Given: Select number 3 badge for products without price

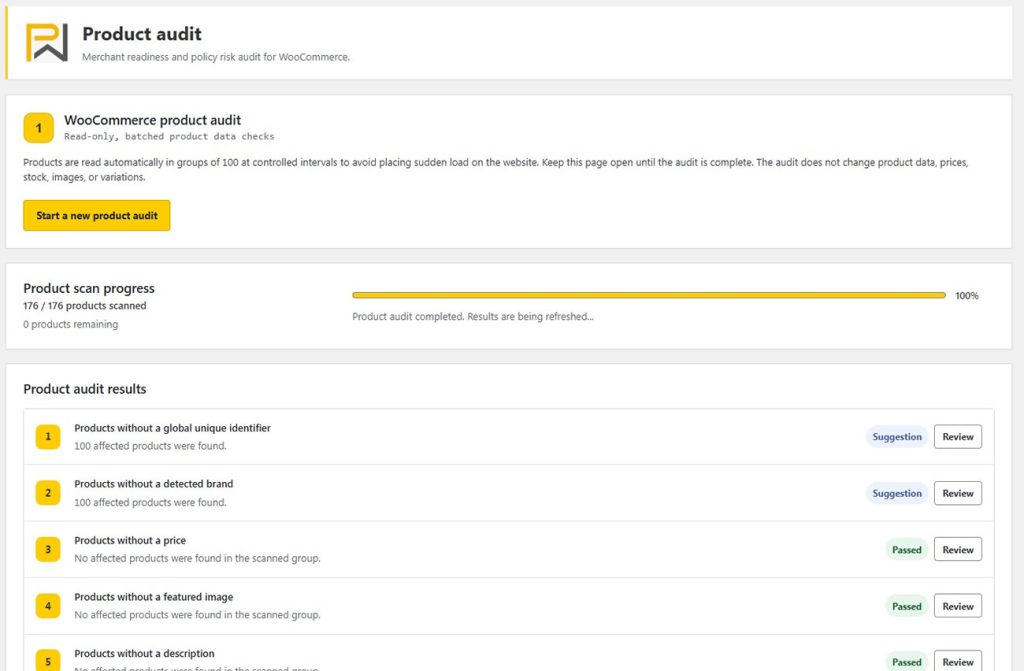Looking at the screenshot, I should [48, 549].
